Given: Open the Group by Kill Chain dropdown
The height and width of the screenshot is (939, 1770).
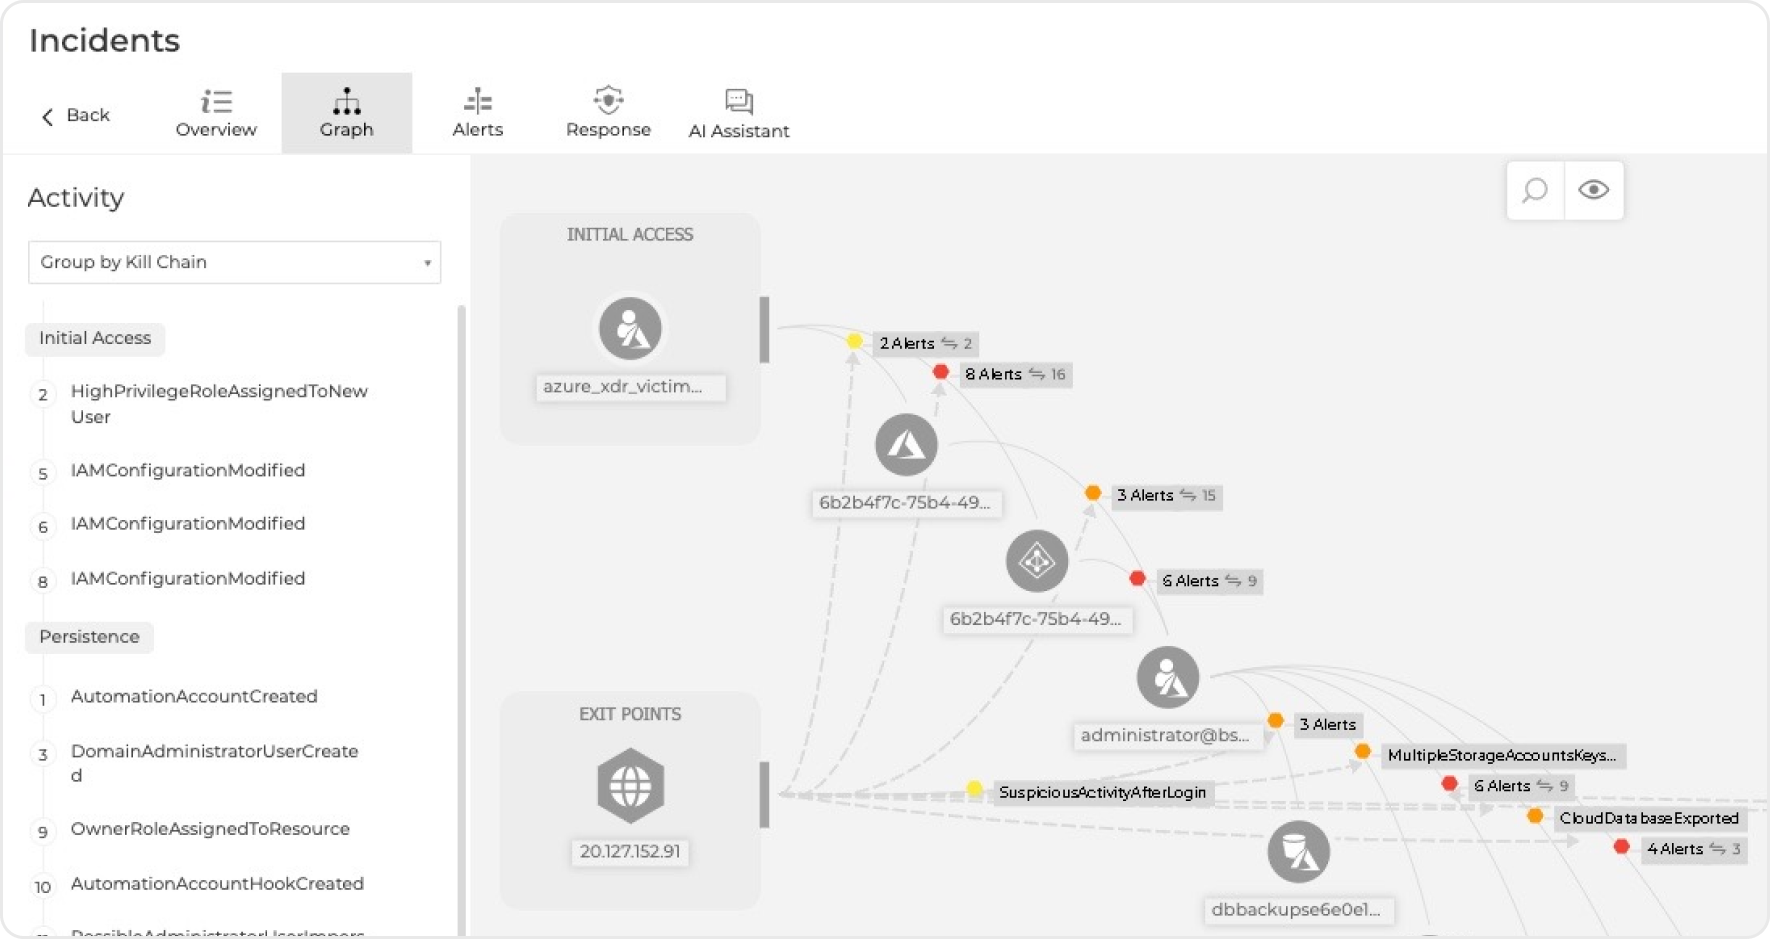Looking at the screenshot, I should click(234, 262).
